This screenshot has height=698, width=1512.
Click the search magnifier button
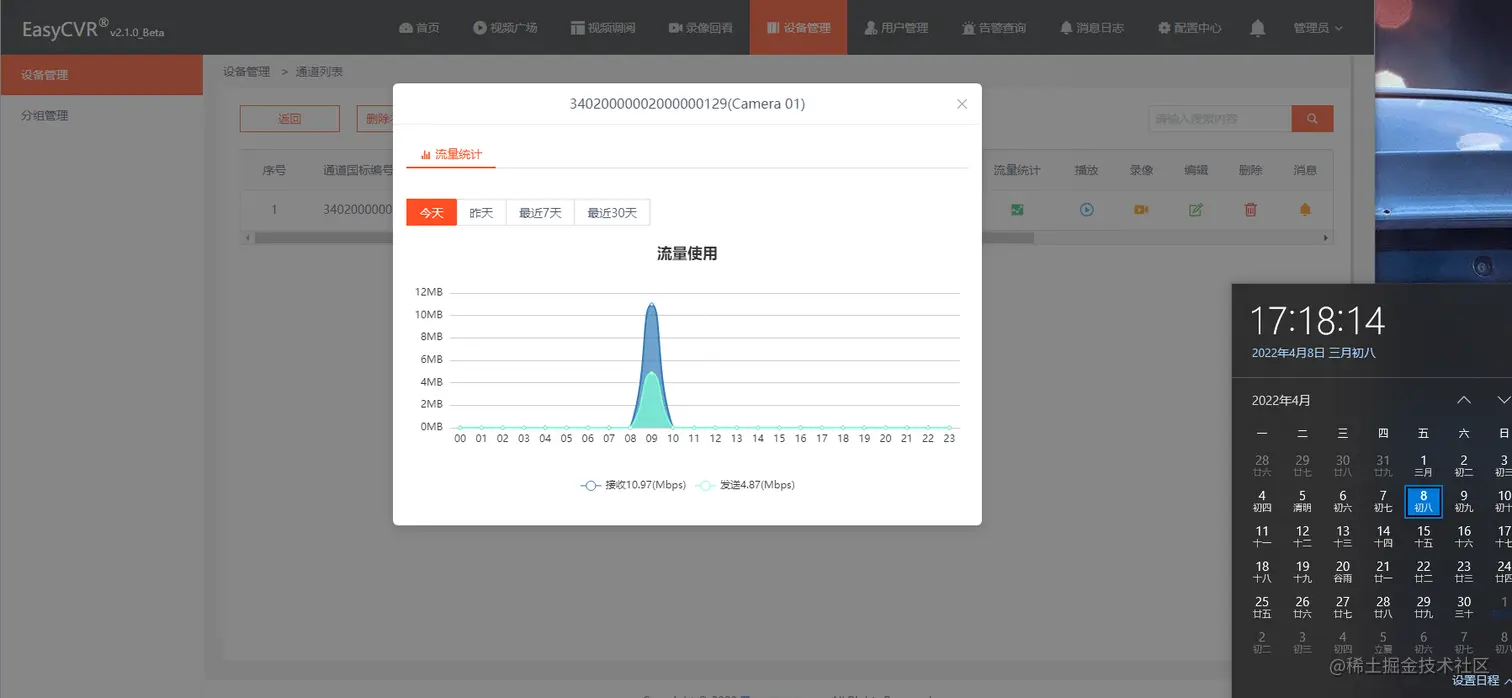click(1312, 119)
